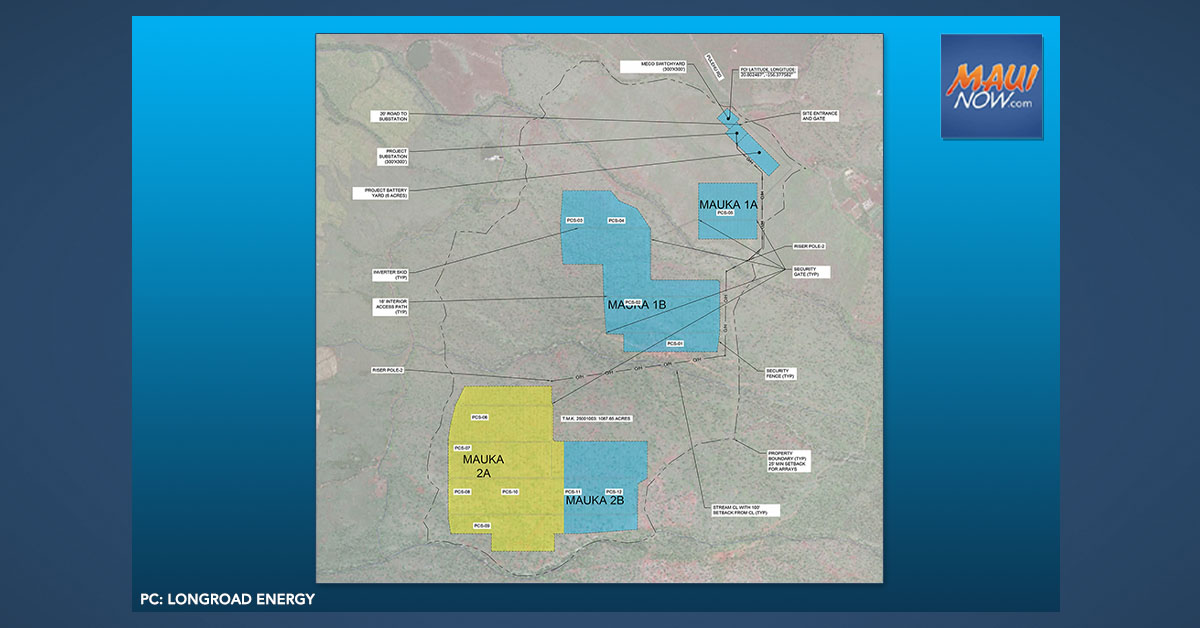Click the PCS-06 marker in yellow area
Viewport: 1200px width, 628px height.
478,416
